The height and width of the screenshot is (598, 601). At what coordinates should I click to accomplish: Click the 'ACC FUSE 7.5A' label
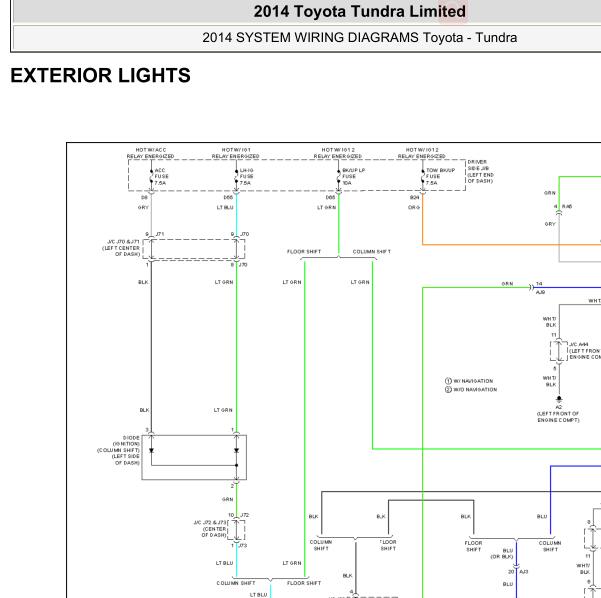pyautogui.click(x=161, y=176)
